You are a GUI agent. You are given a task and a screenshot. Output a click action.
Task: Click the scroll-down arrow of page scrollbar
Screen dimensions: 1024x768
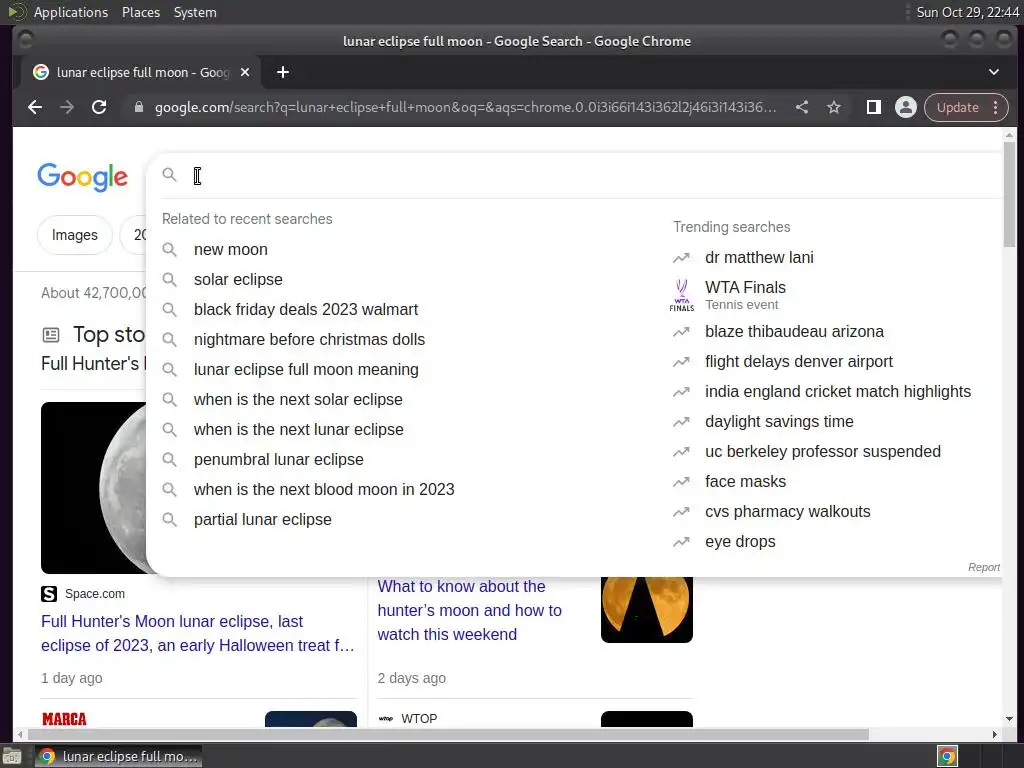coord(1009,719)
